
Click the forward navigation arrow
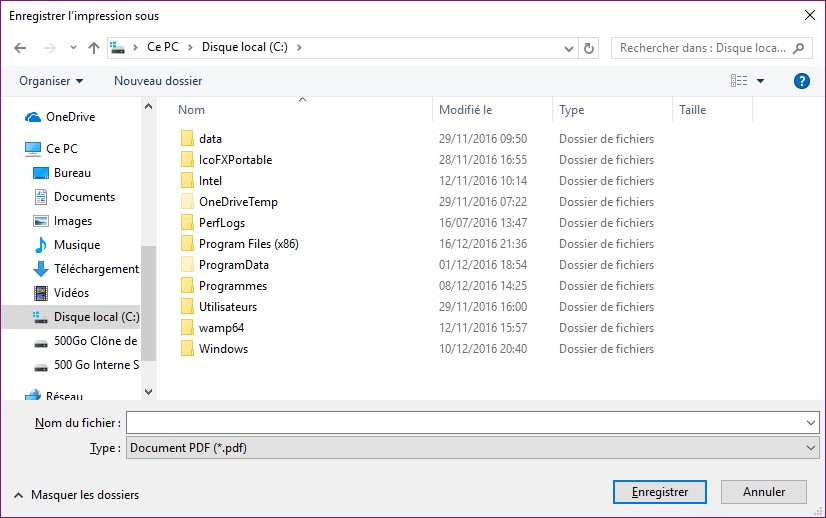coord(50,48)
